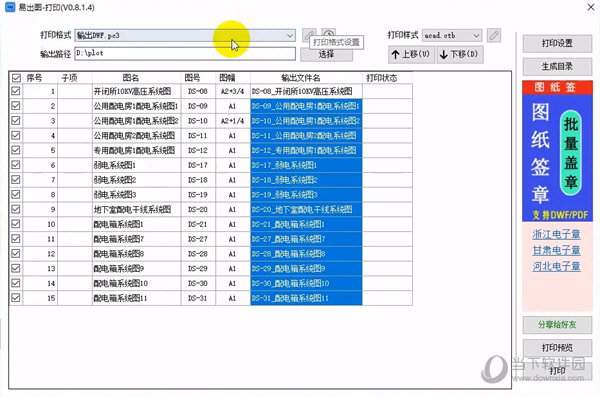The width and height of the screenshot is (600, 397).
Task: Click the 输出路径 field D:\plot
Action: point(185,53)
